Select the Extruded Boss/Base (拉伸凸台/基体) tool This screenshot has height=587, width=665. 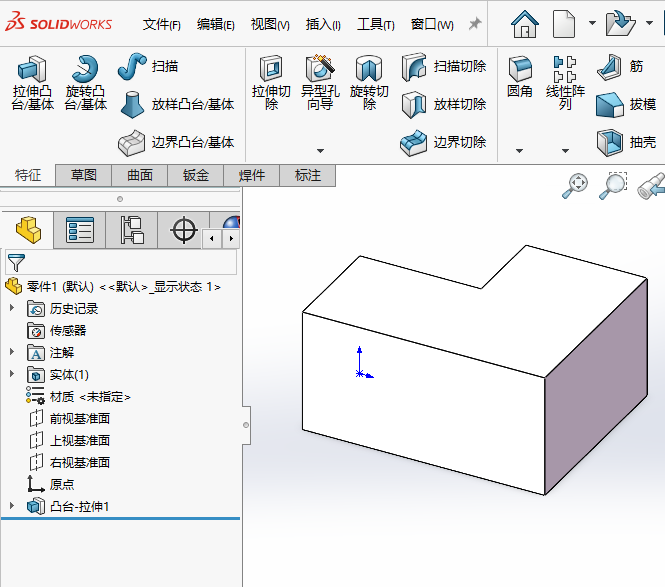tap(33, 83)
